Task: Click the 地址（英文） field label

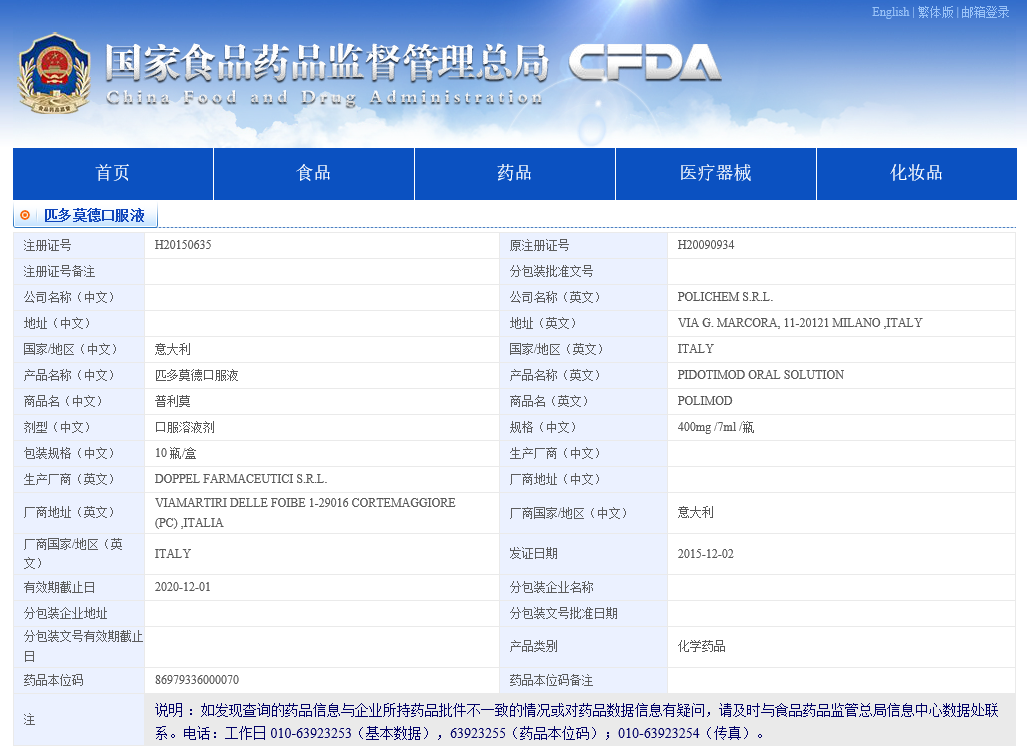Action: pyautogui.click(x=543, y=323)
